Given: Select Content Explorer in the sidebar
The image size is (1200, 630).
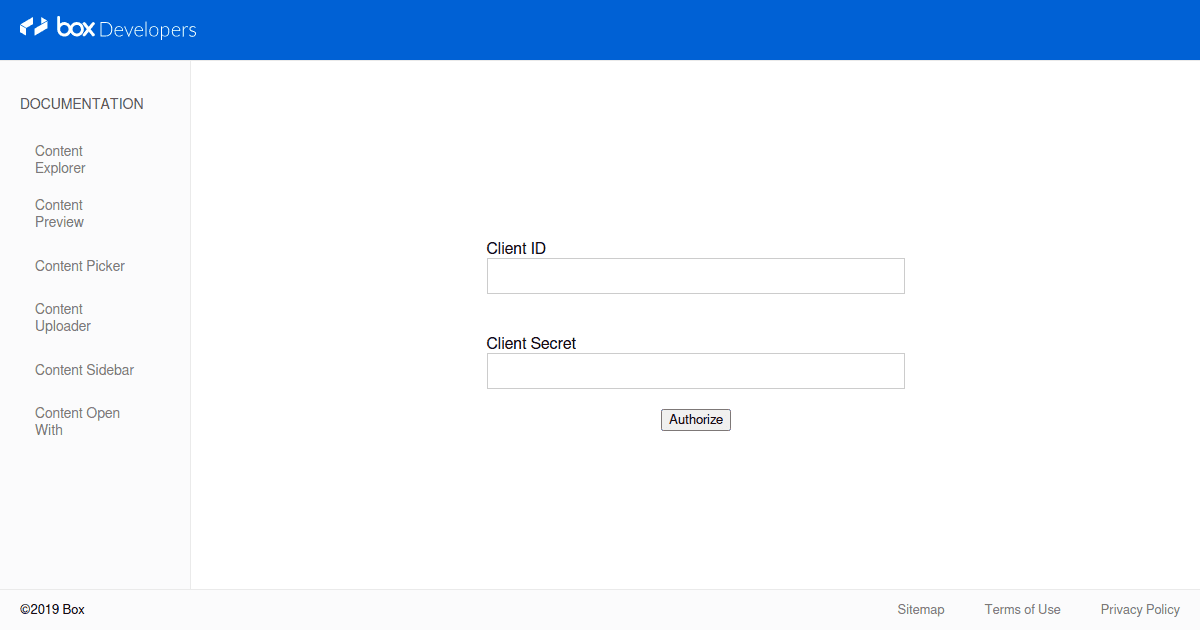Looking at the screenshot, I should pos(60,159).
